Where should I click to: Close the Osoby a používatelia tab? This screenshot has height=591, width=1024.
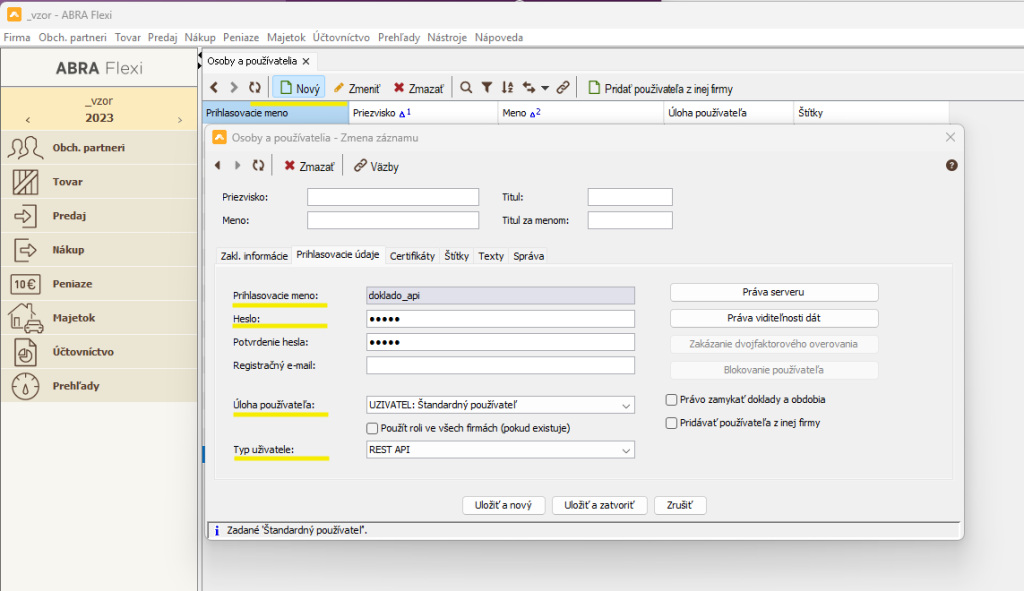pyautogui.click(x=306, y=61)
